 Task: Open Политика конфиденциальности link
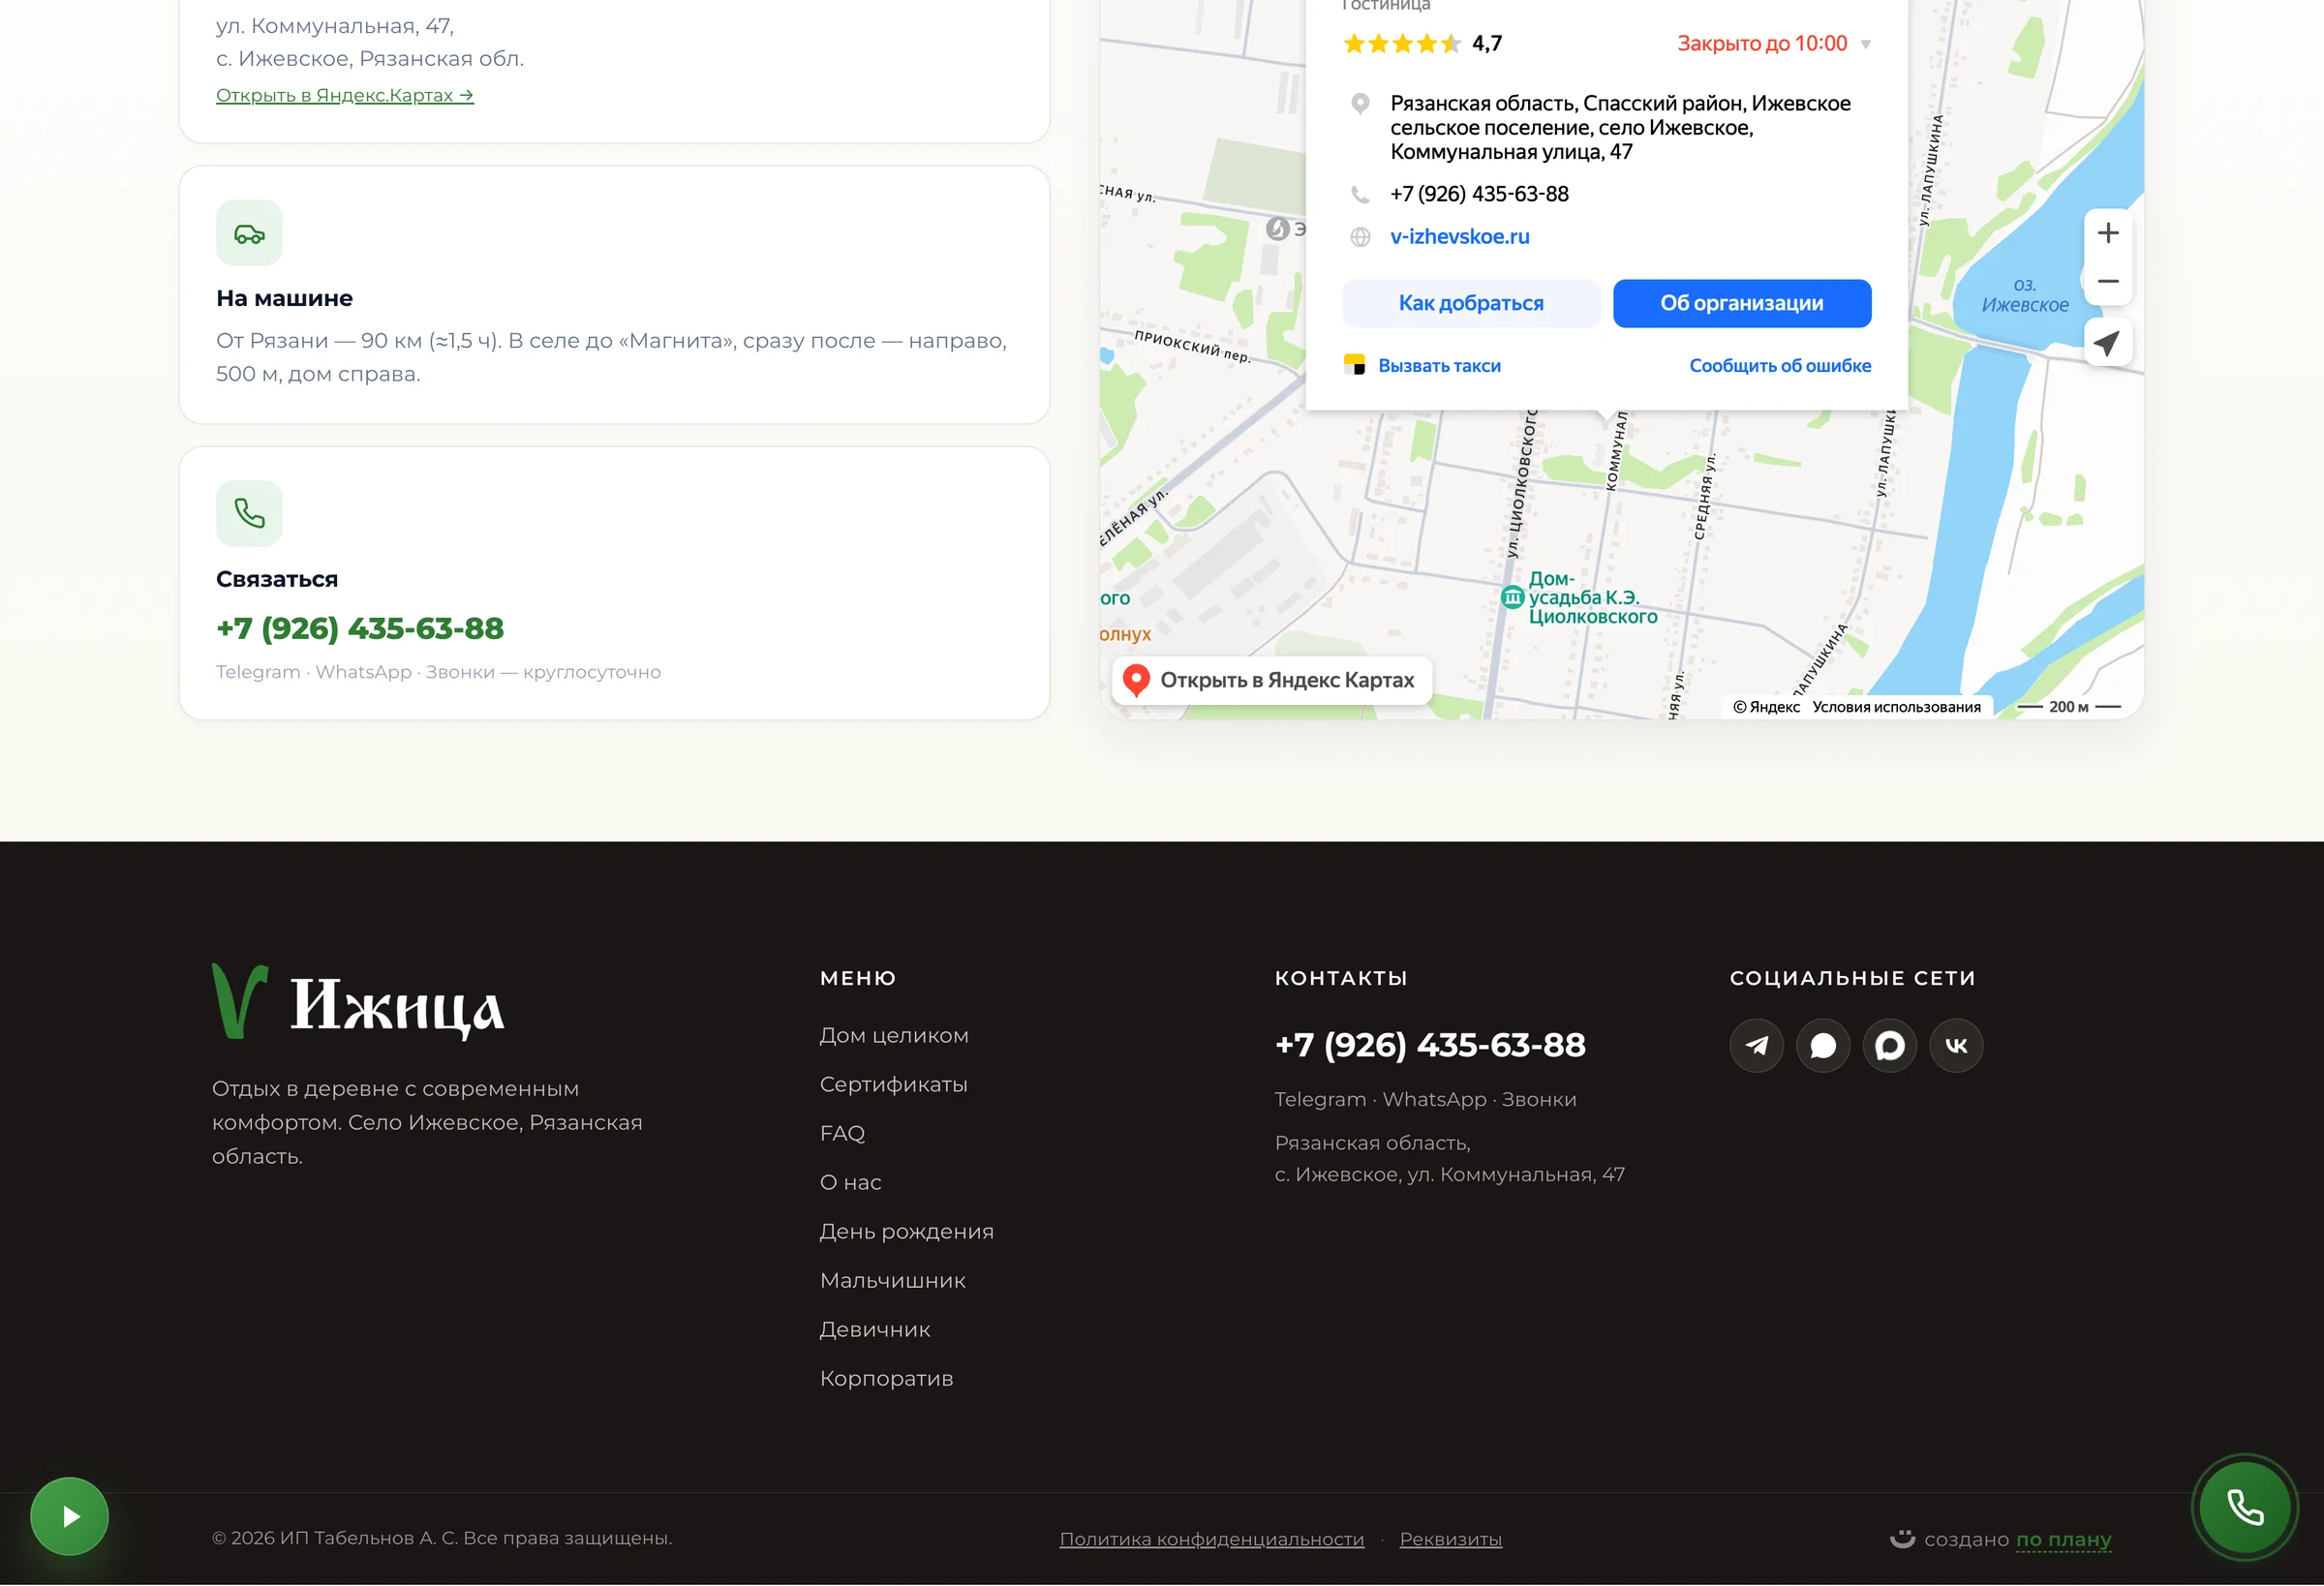point(1212,1539)
